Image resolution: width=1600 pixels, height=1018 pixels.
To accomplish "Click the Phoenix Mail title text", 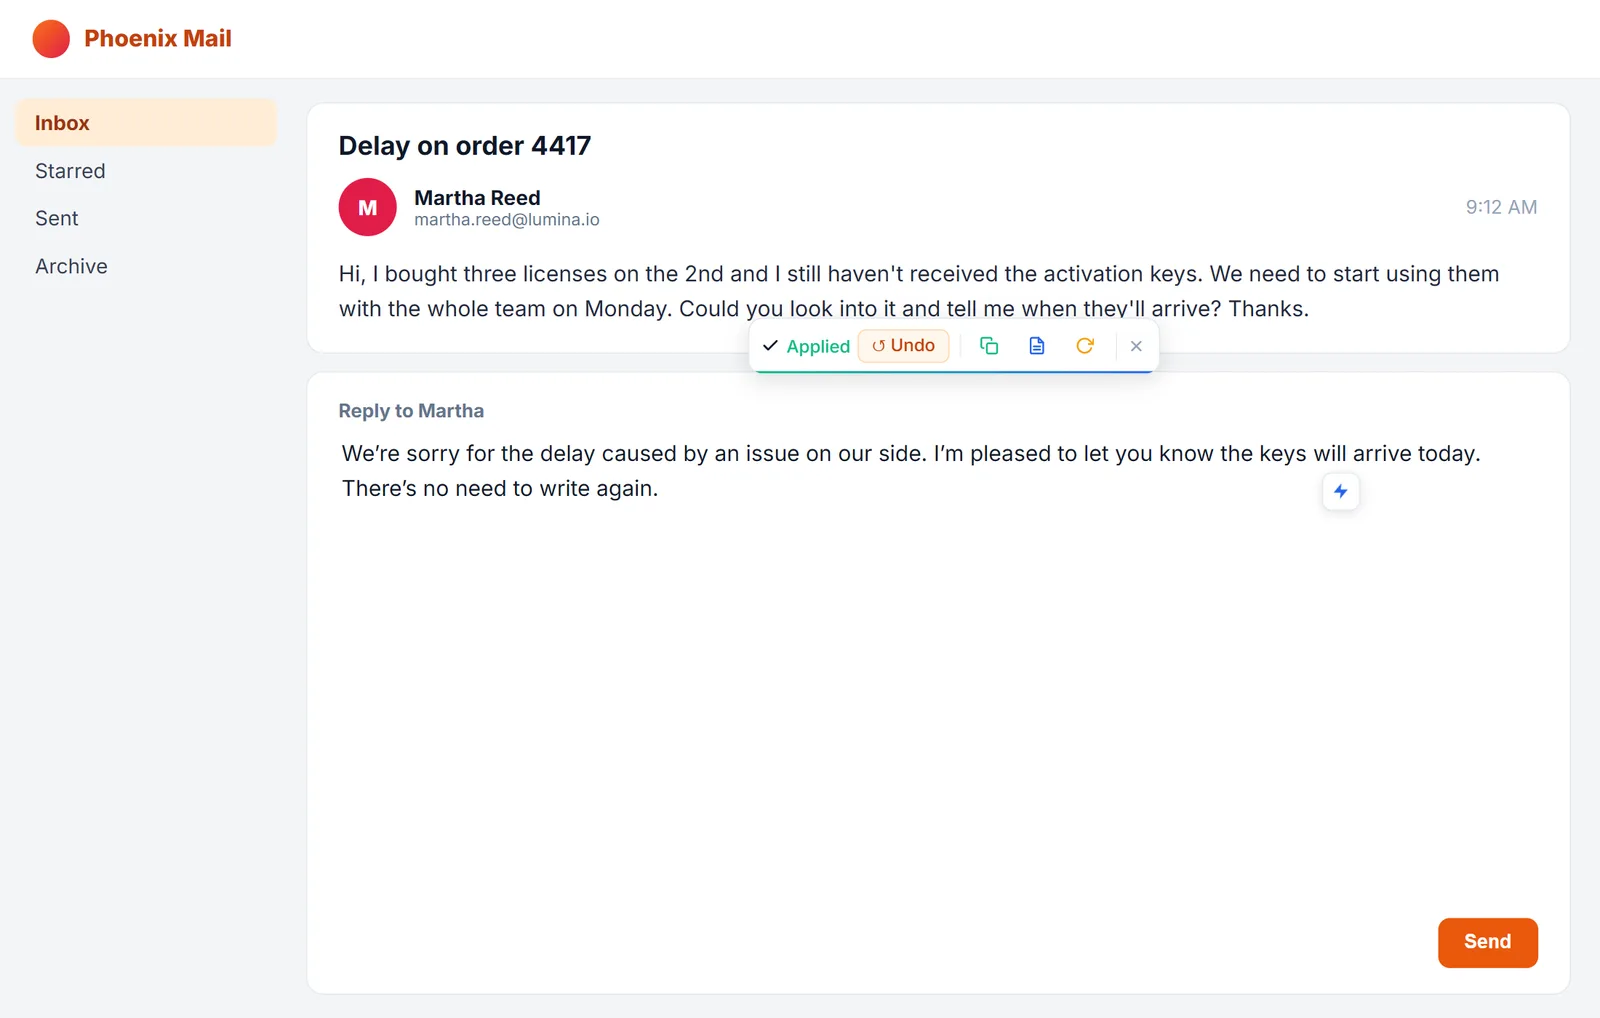I will [x=158, y=38].
